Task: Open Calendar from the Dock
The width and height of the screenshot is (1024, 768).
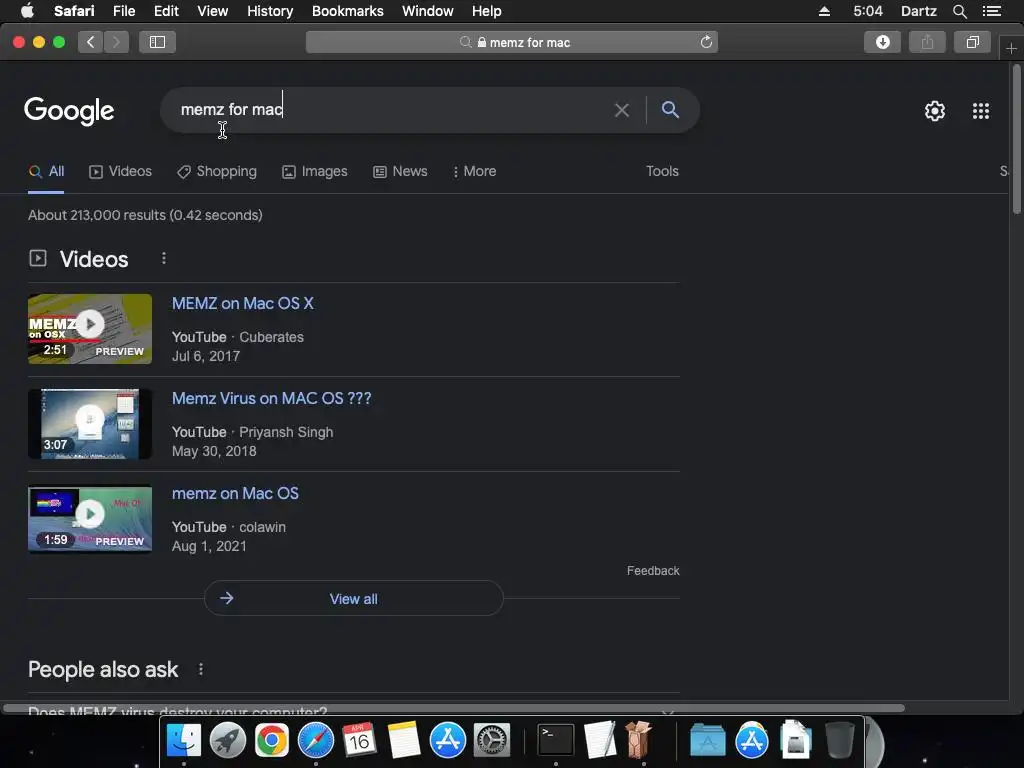Action: click(359, 740)
